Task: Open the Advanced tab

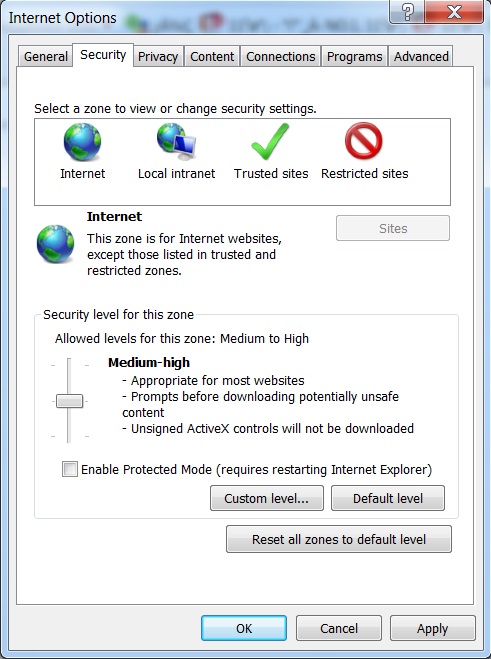Action: 421,56
